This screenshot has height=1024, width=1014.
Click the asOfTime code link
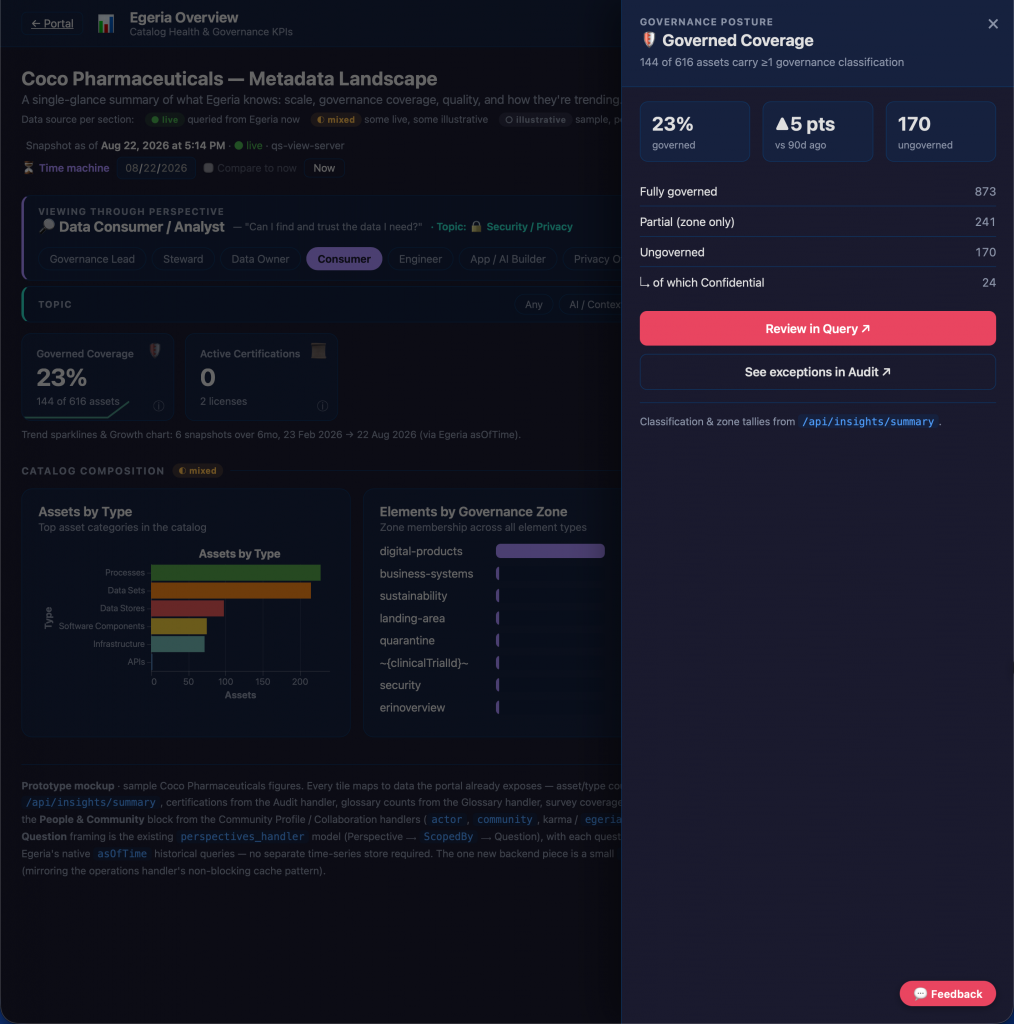122,854
